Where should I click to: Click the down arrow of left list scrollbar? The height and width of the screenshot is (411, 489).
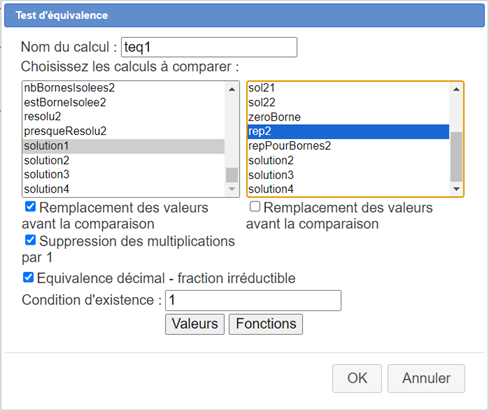click(x=232, y=189)
